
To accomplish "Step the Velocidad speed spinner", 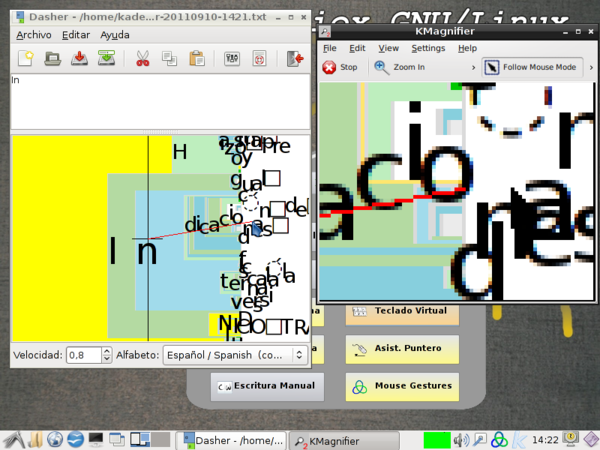I will [107, 355].
